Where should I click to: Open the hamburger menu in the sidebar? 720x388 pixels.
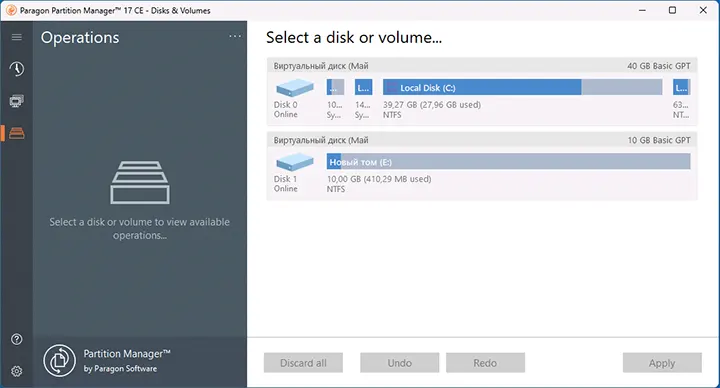point(17,37)
